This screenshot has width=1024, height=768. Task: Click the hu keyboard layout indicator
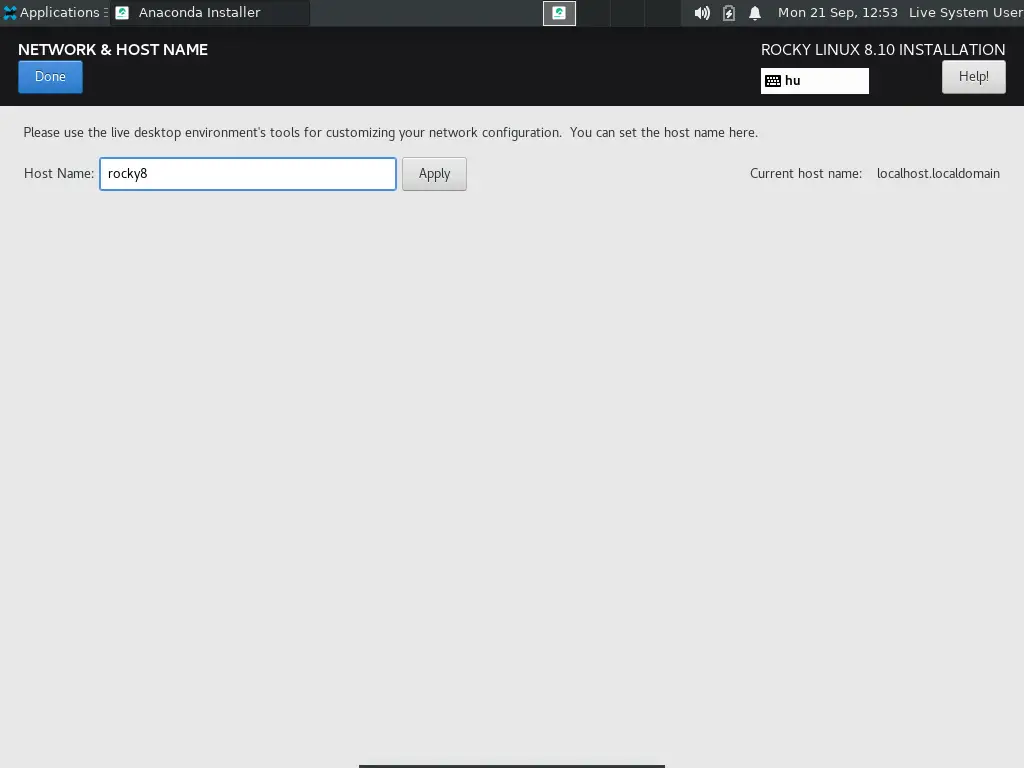point(814,81)
